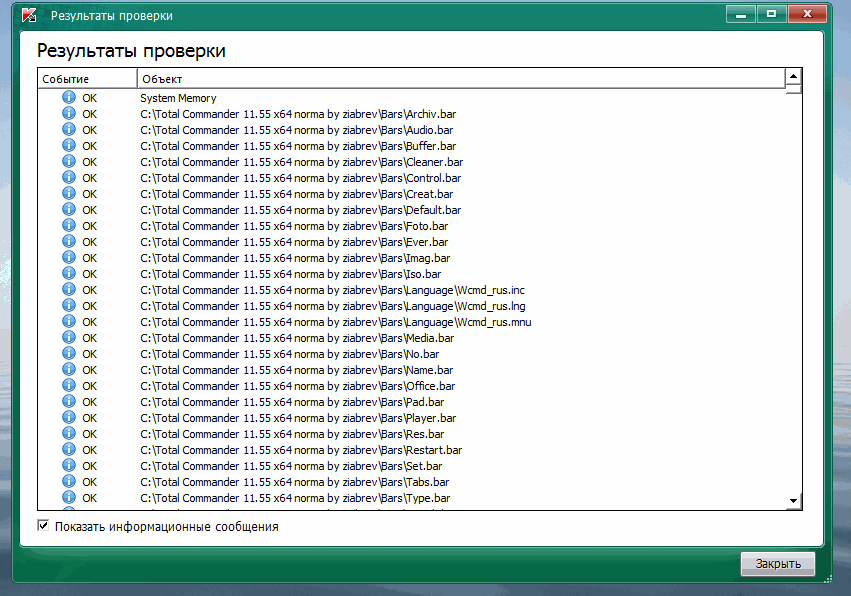Click the Kaspersky logo in title bar

coord(29,15)
